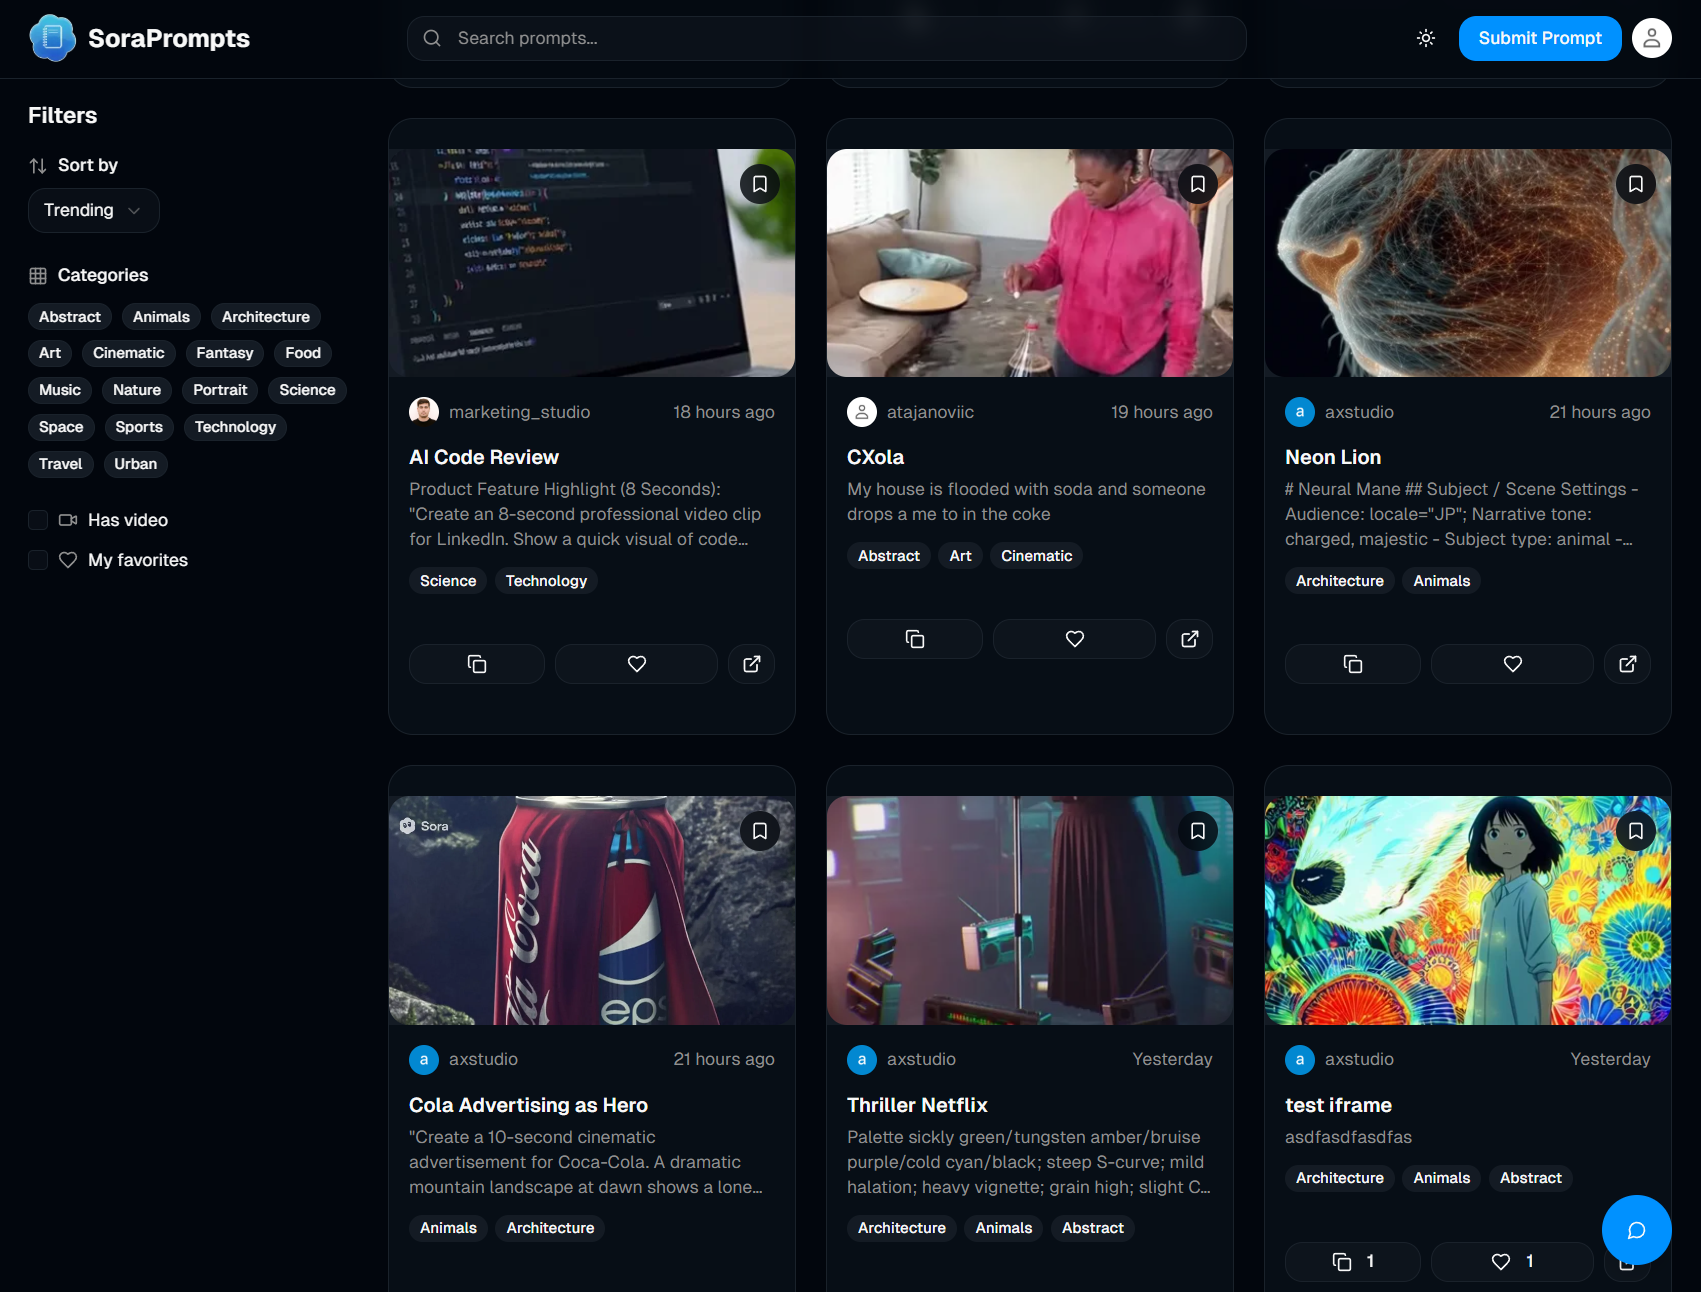Copy the AI Code Review prompt
Viewport: 1701px width, 1292px height.
point(477,664)
